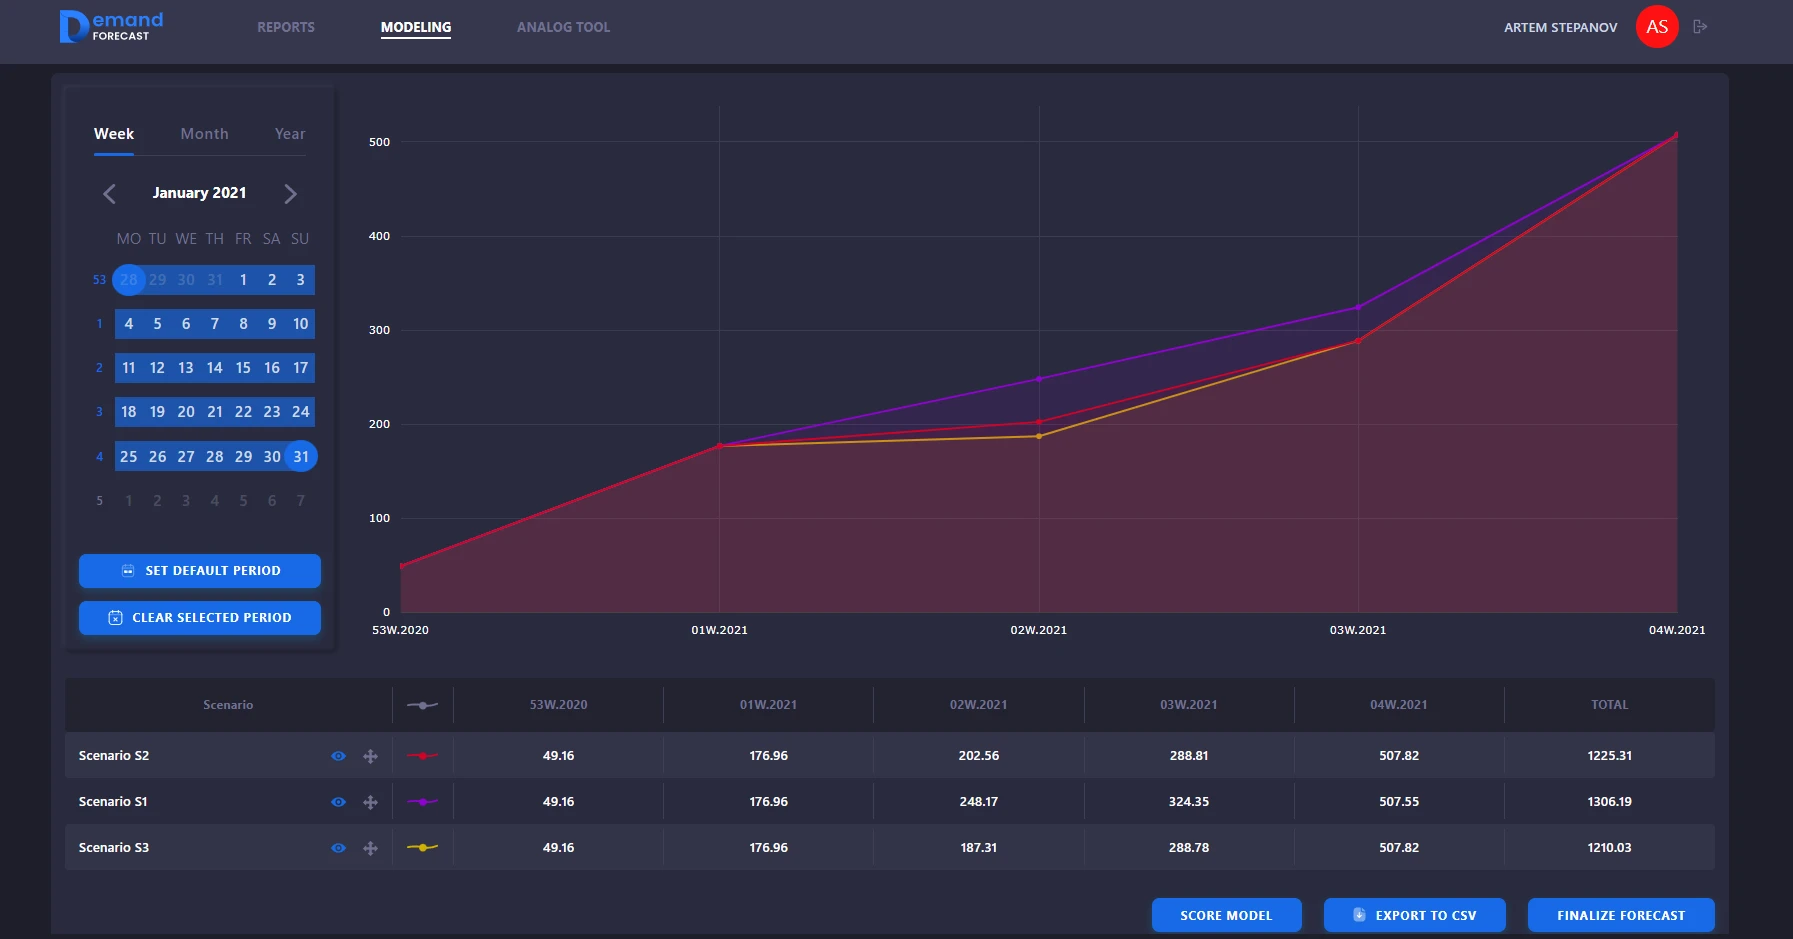
Task: Open the Reports menu
Action: click(286, 27)
